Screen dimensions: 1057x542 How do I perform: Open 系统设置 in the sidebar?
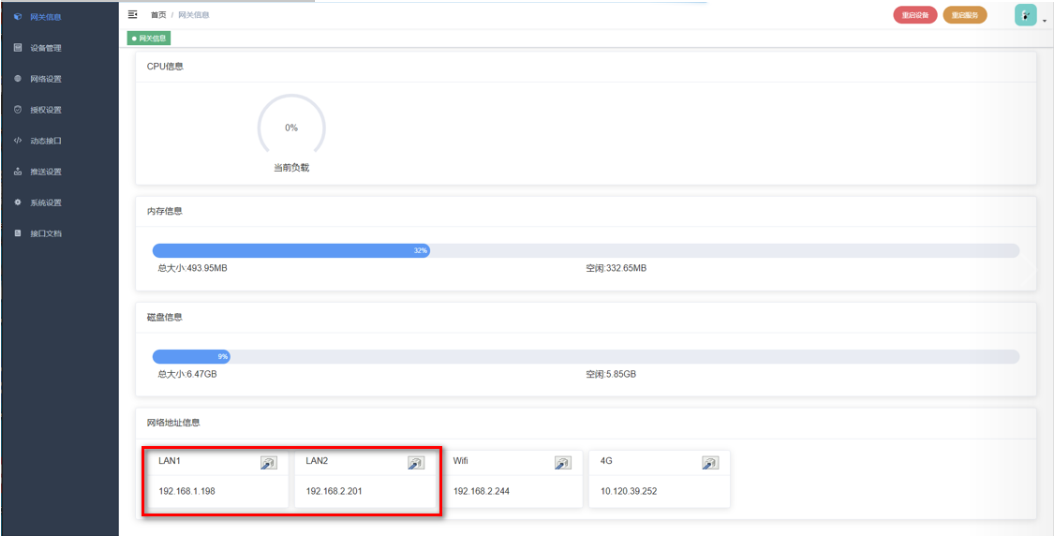click(x=45, y=203)
